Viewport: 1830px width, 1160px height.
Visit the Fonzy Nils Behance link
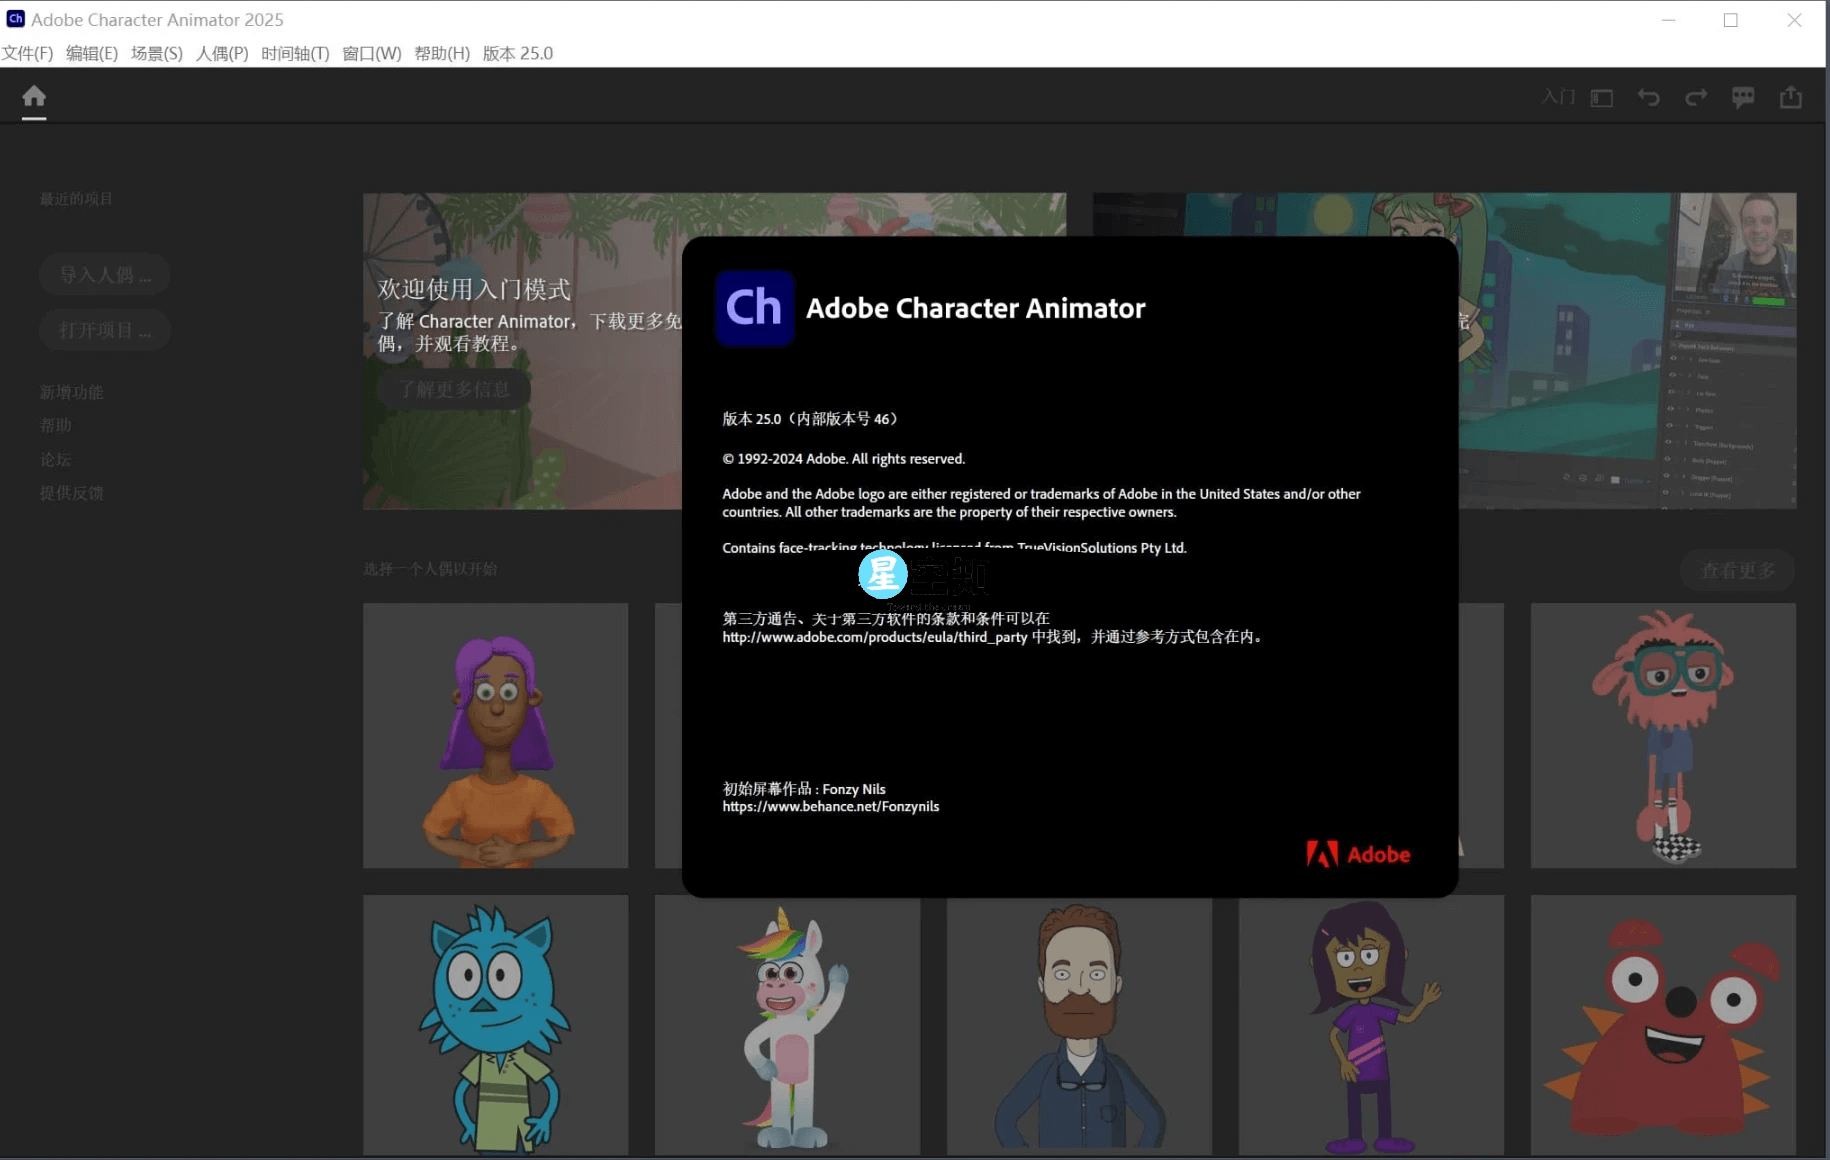[830, 806]
